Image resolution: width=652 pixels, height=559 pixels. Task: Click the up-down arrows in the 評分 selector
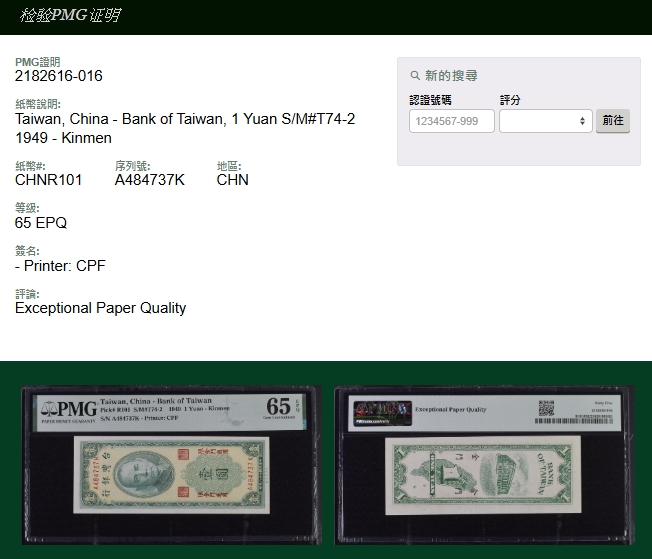pyautogui.click(x=583, y=121)
